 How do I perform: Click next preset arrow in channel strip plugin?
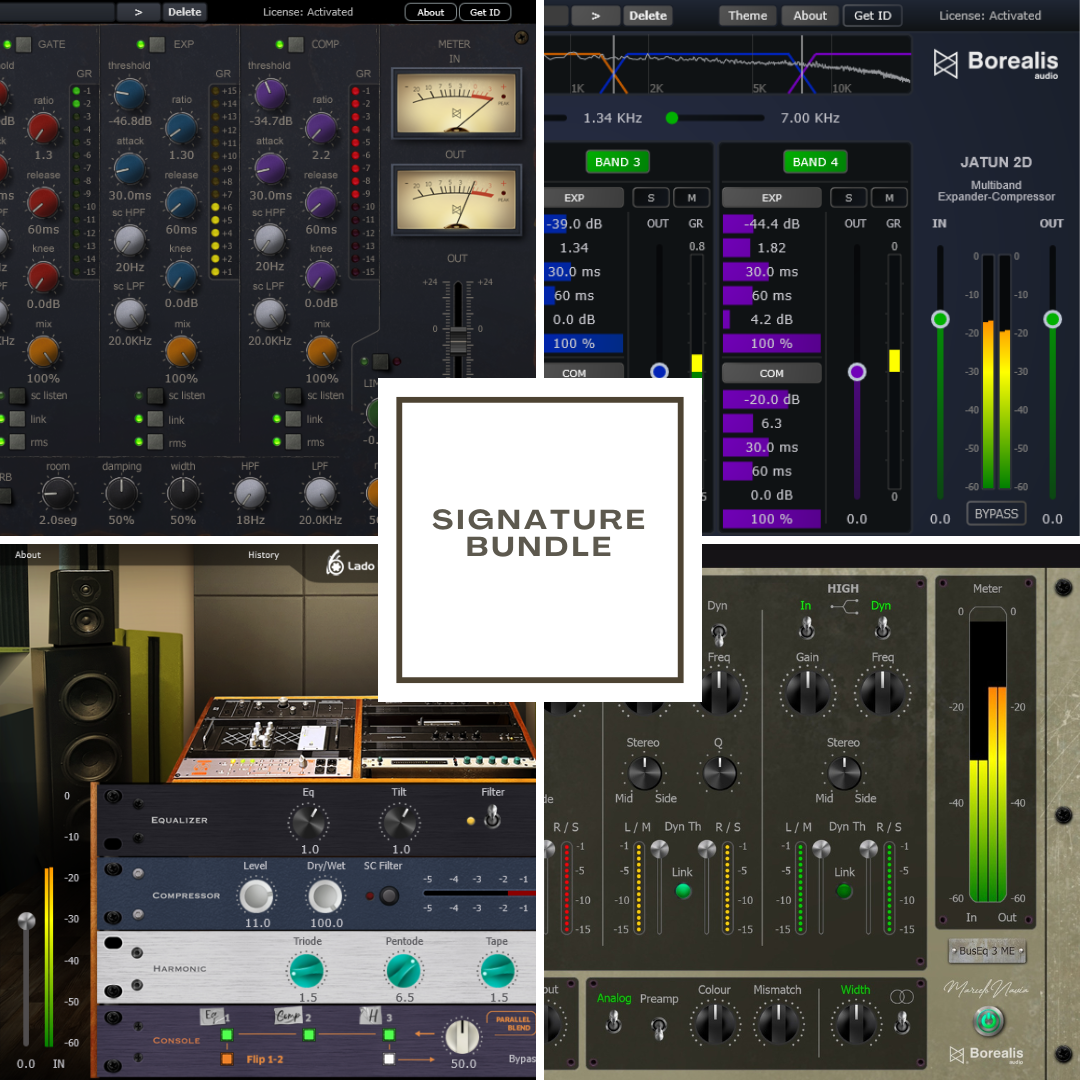pos(138,12)
